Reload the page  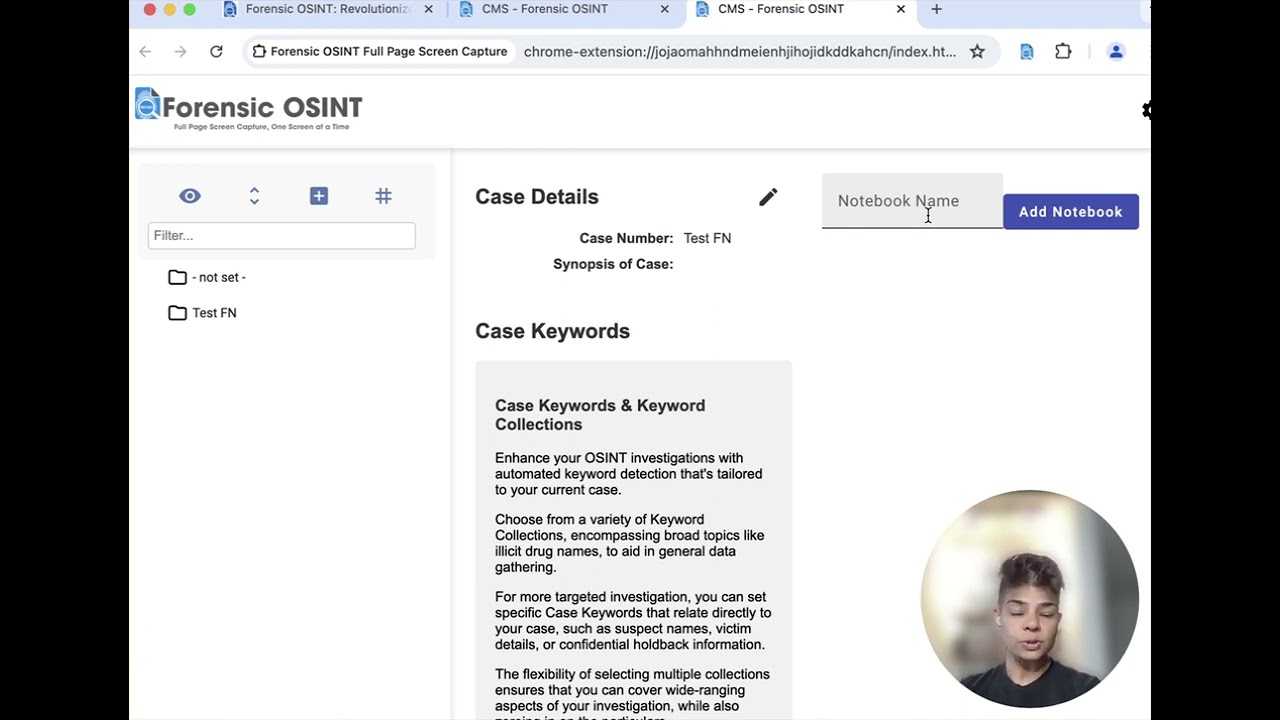pyautogui.click(x=216, y=51)
